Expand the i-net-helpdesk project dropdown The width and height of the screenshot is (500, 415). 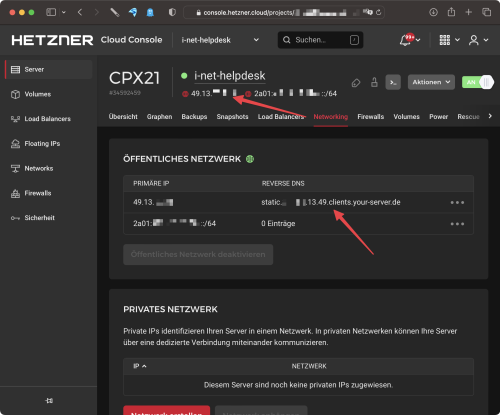(x=256, y=40)
